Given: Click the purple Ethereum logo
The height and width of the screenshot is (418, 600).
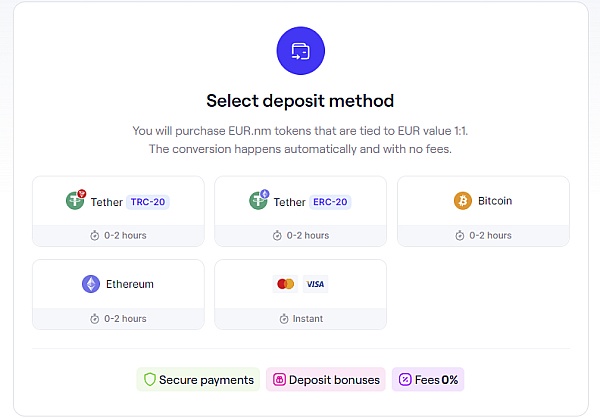Looking at the screenshot, I should 91,284.
